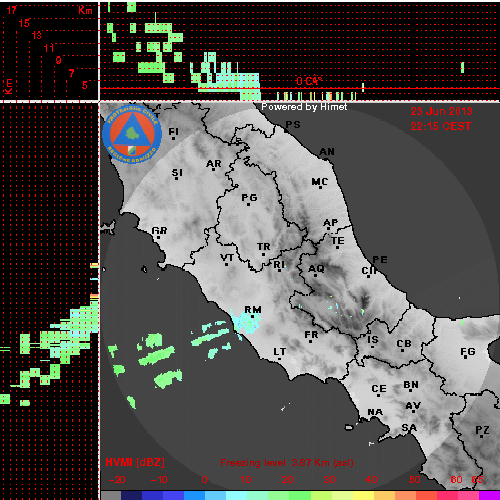500x500 pixels.
Task: Click the 'HVMI [dBZ]' label
Action: (135, 463)
